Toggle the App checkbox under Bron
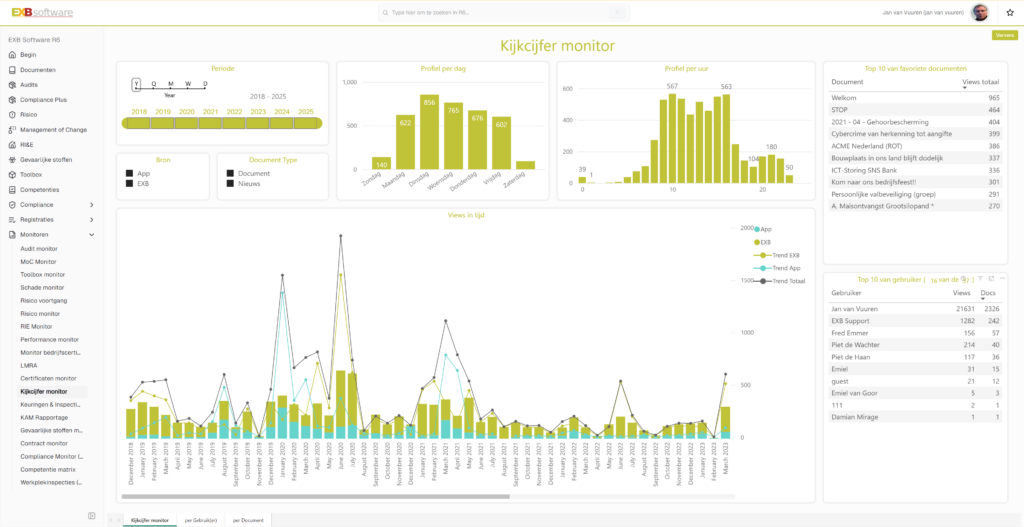Screen dimensions: 1024x527 (129, 174)
